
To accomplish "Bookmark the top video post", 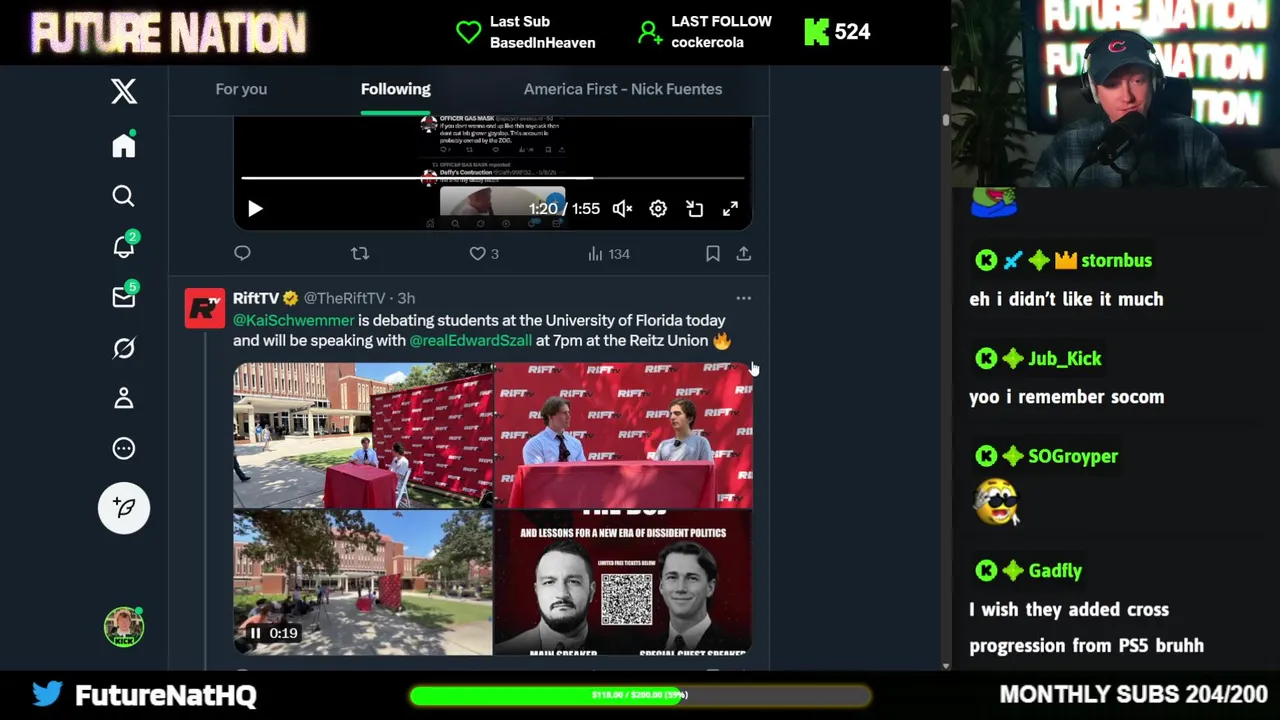I will (713, 254).
